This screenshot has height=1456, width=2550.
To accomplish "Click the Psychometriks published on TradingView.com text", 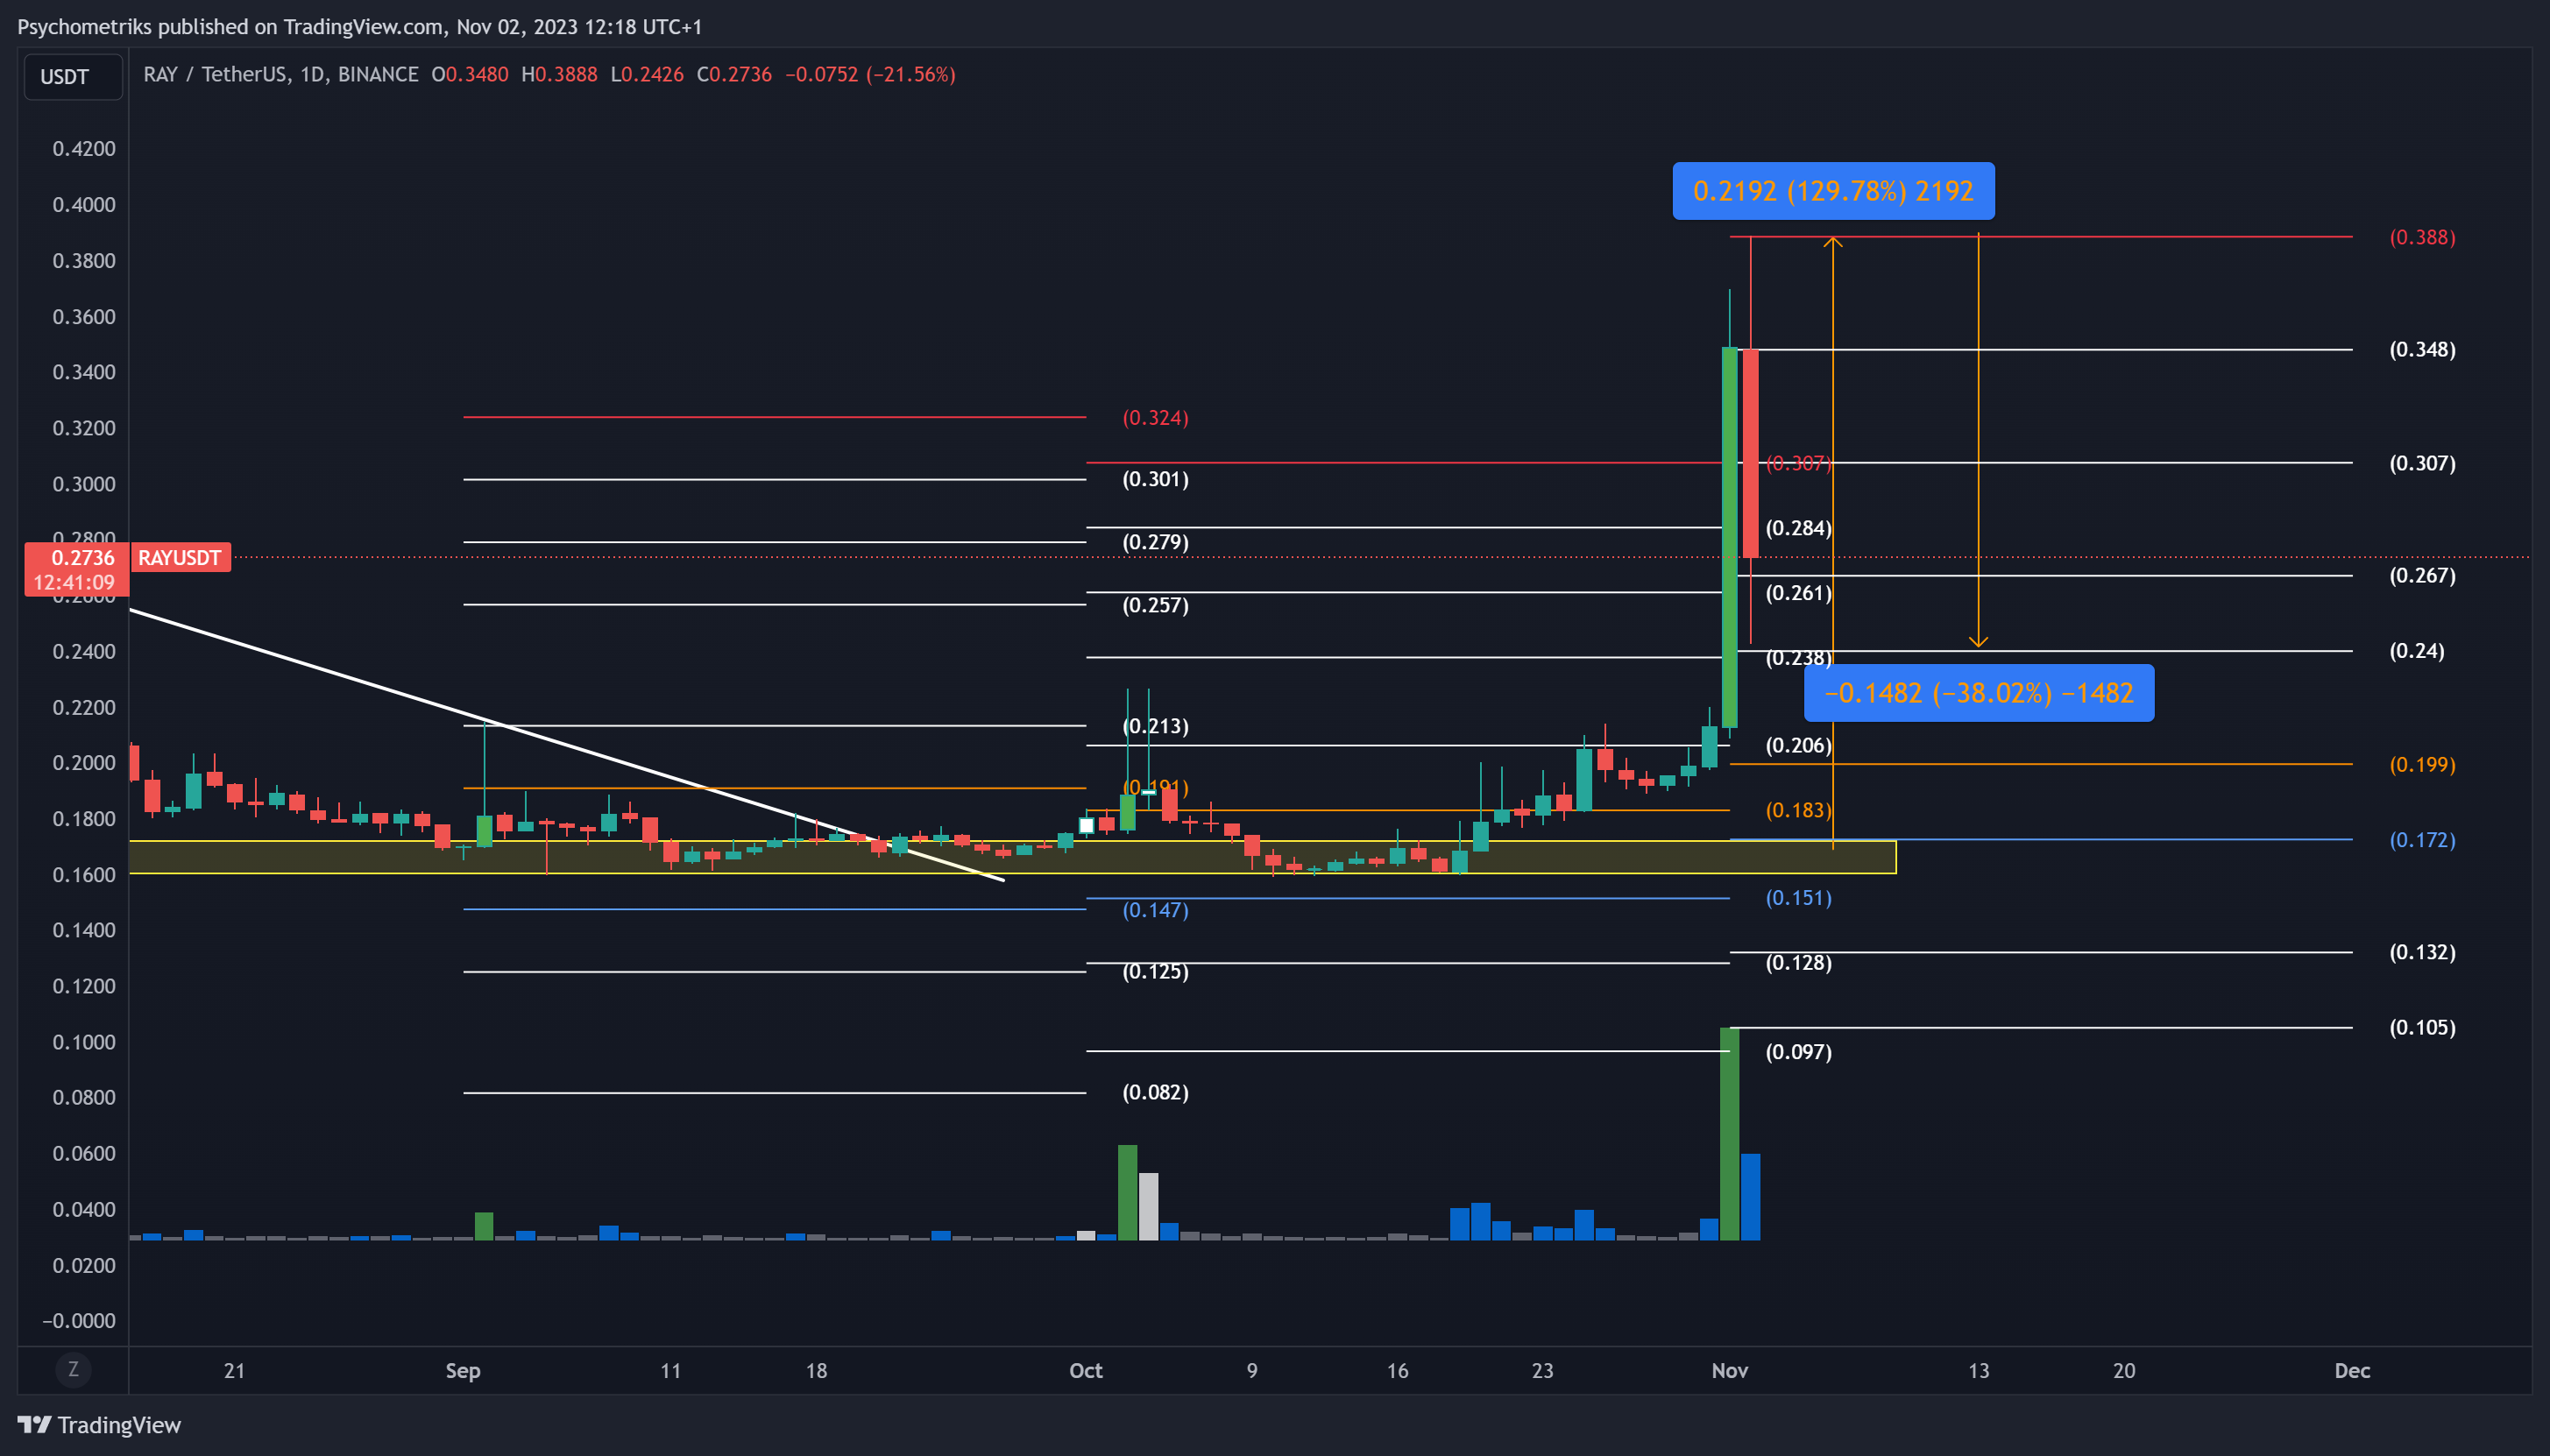I will point(230,27).
